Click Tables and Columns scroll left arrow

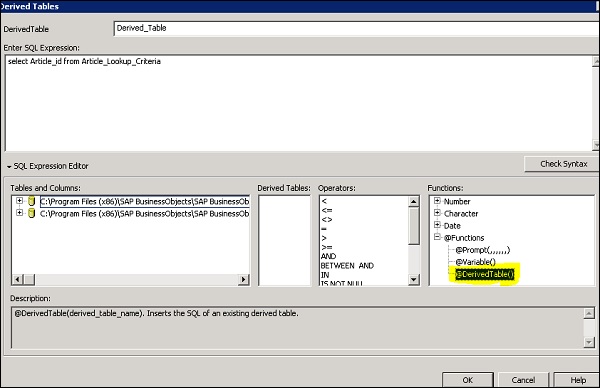click(x=17, y=279)
